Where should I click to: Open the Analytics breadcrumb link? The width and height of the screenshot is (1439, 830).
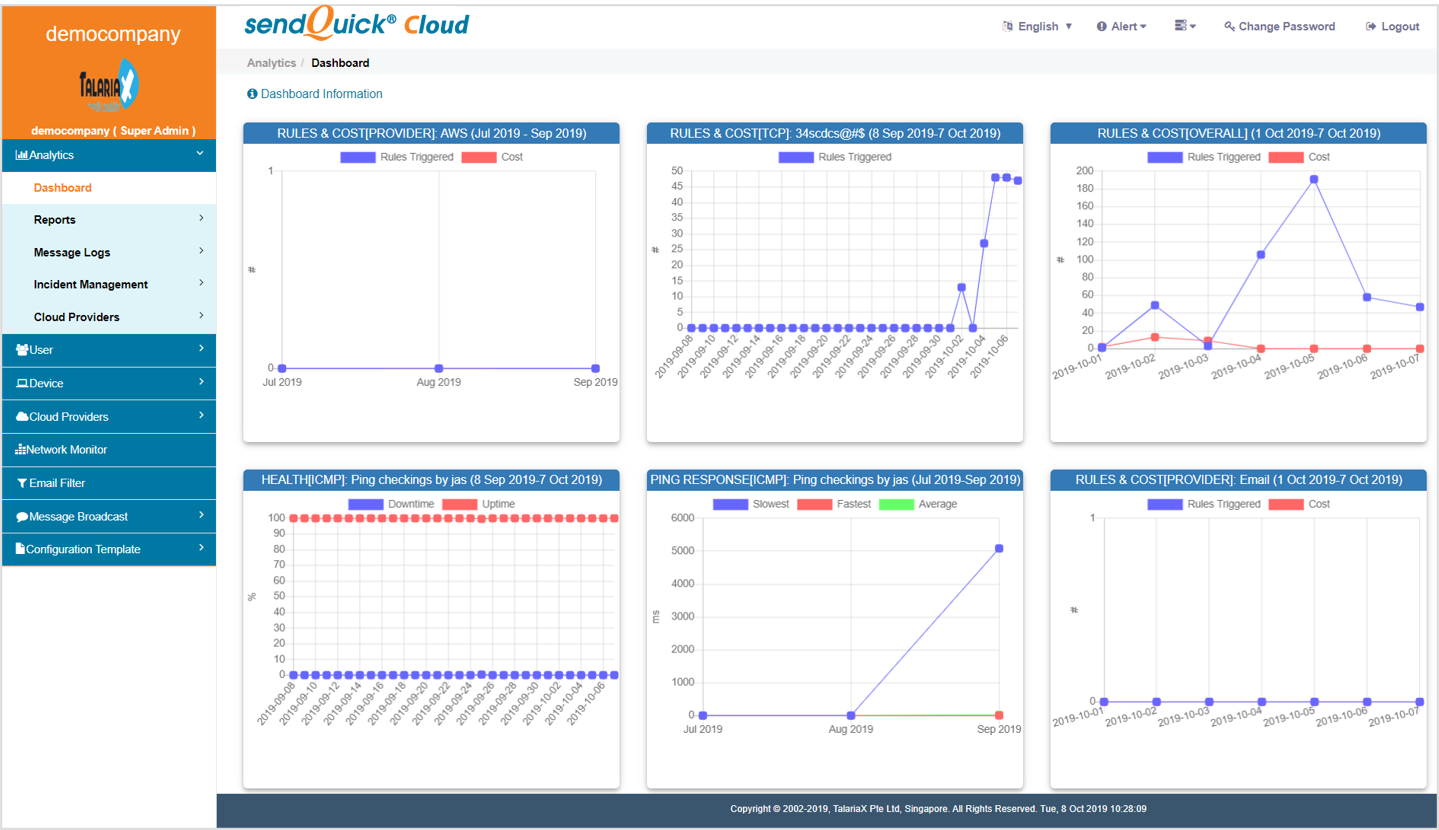pos(271,62)
